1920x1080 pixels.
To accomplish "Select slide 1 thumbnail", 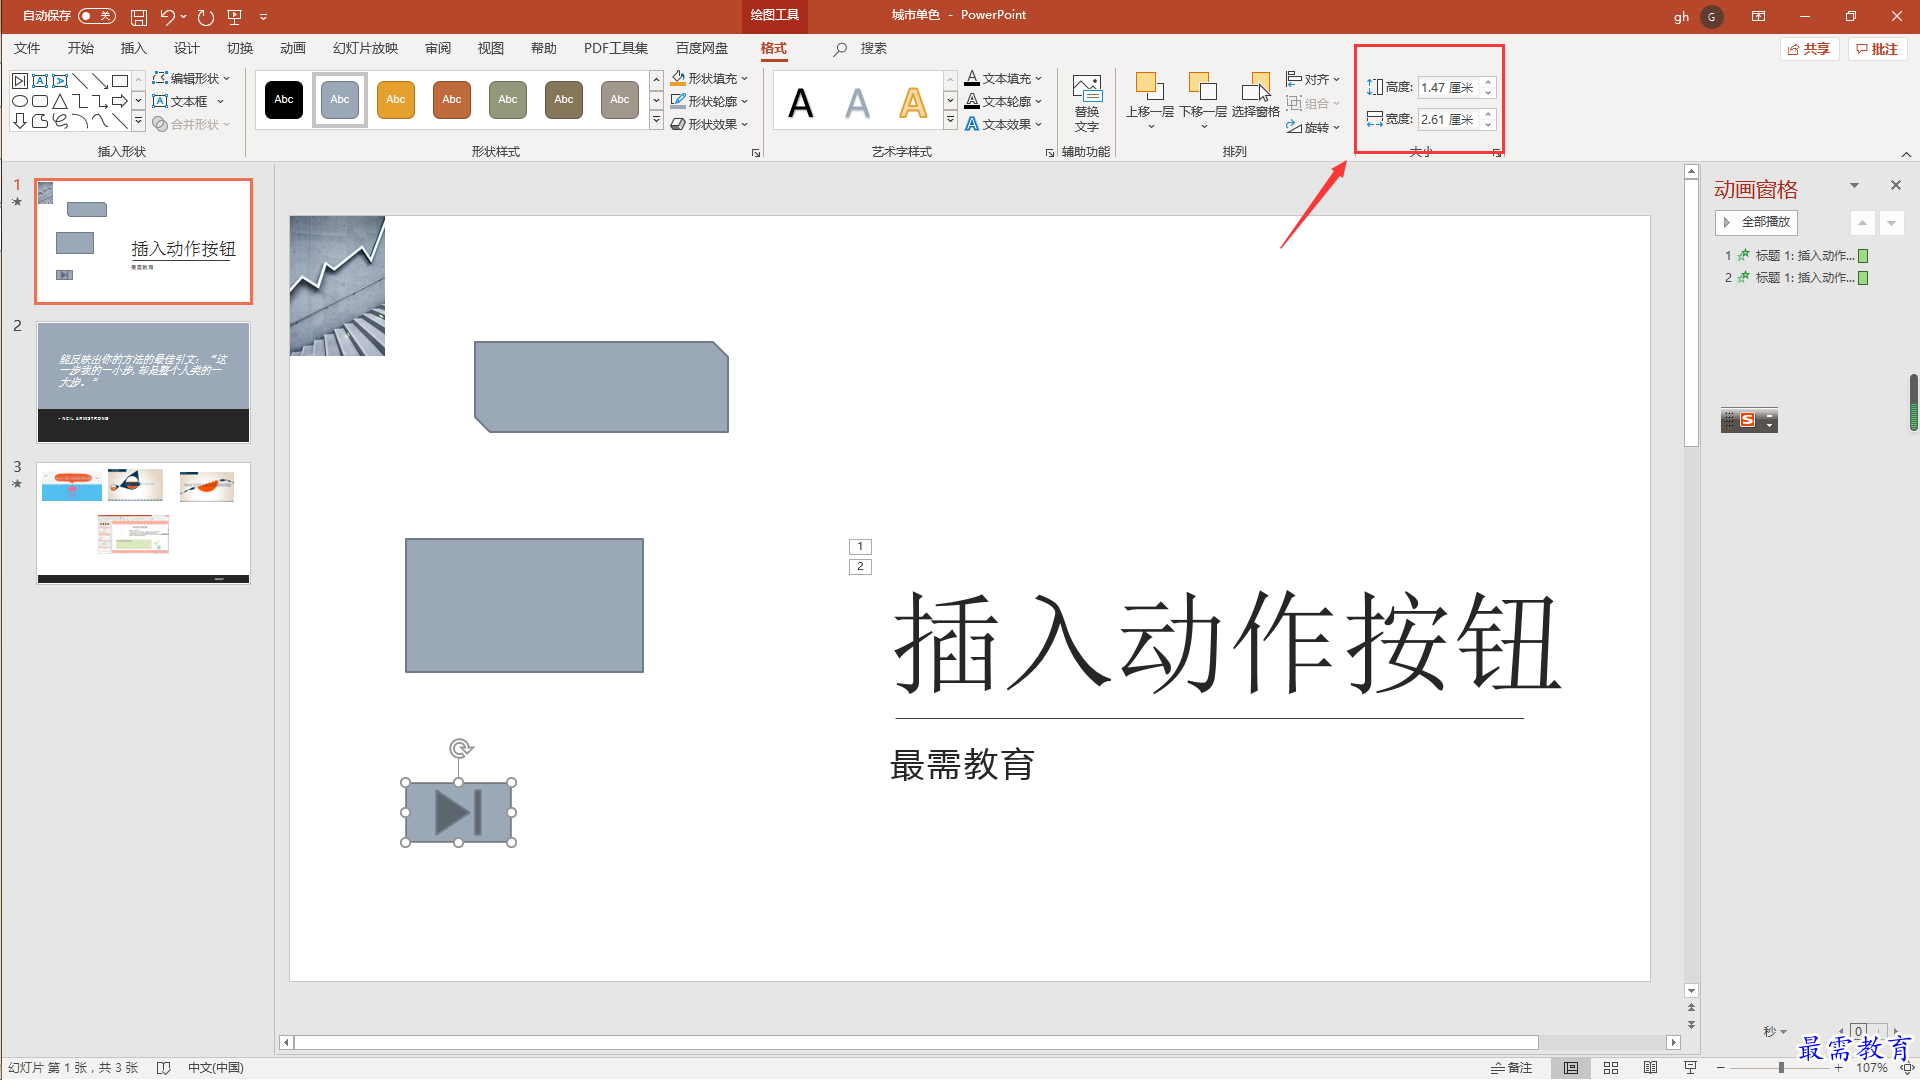I will pos(143,241).
